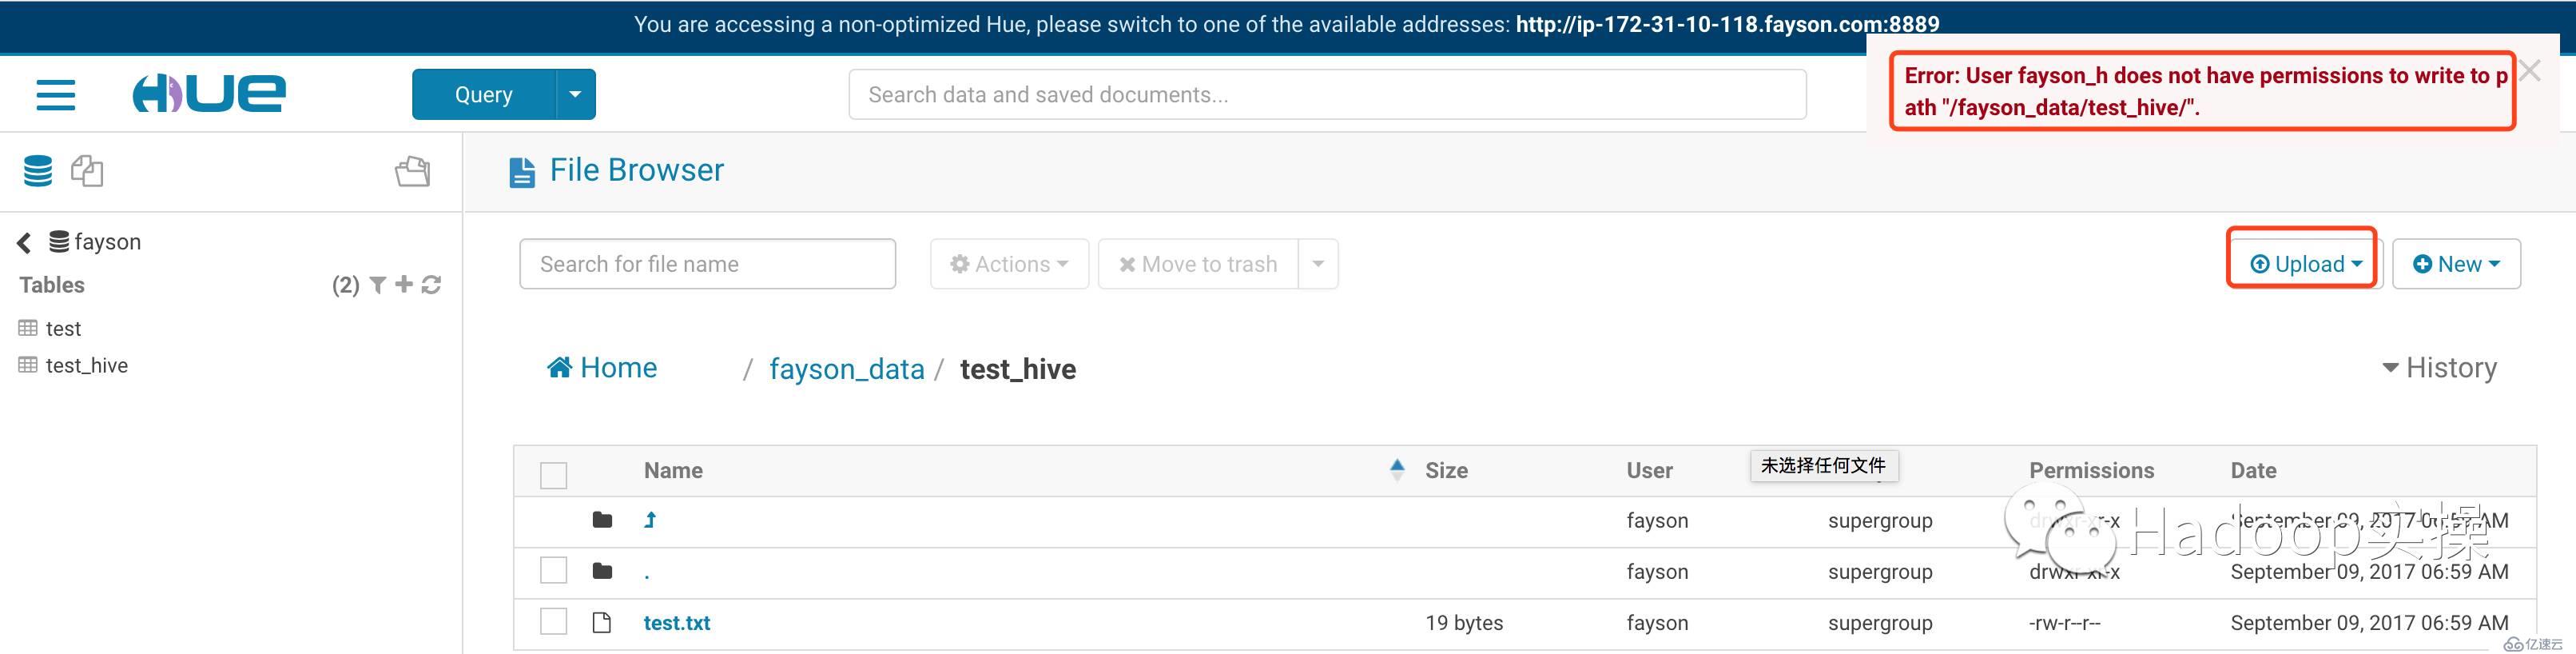Image resolution: width=2576 pixels, height=654 pixels.
Task: Open the Upload dropdown
Action: [x=2305, y=264]
